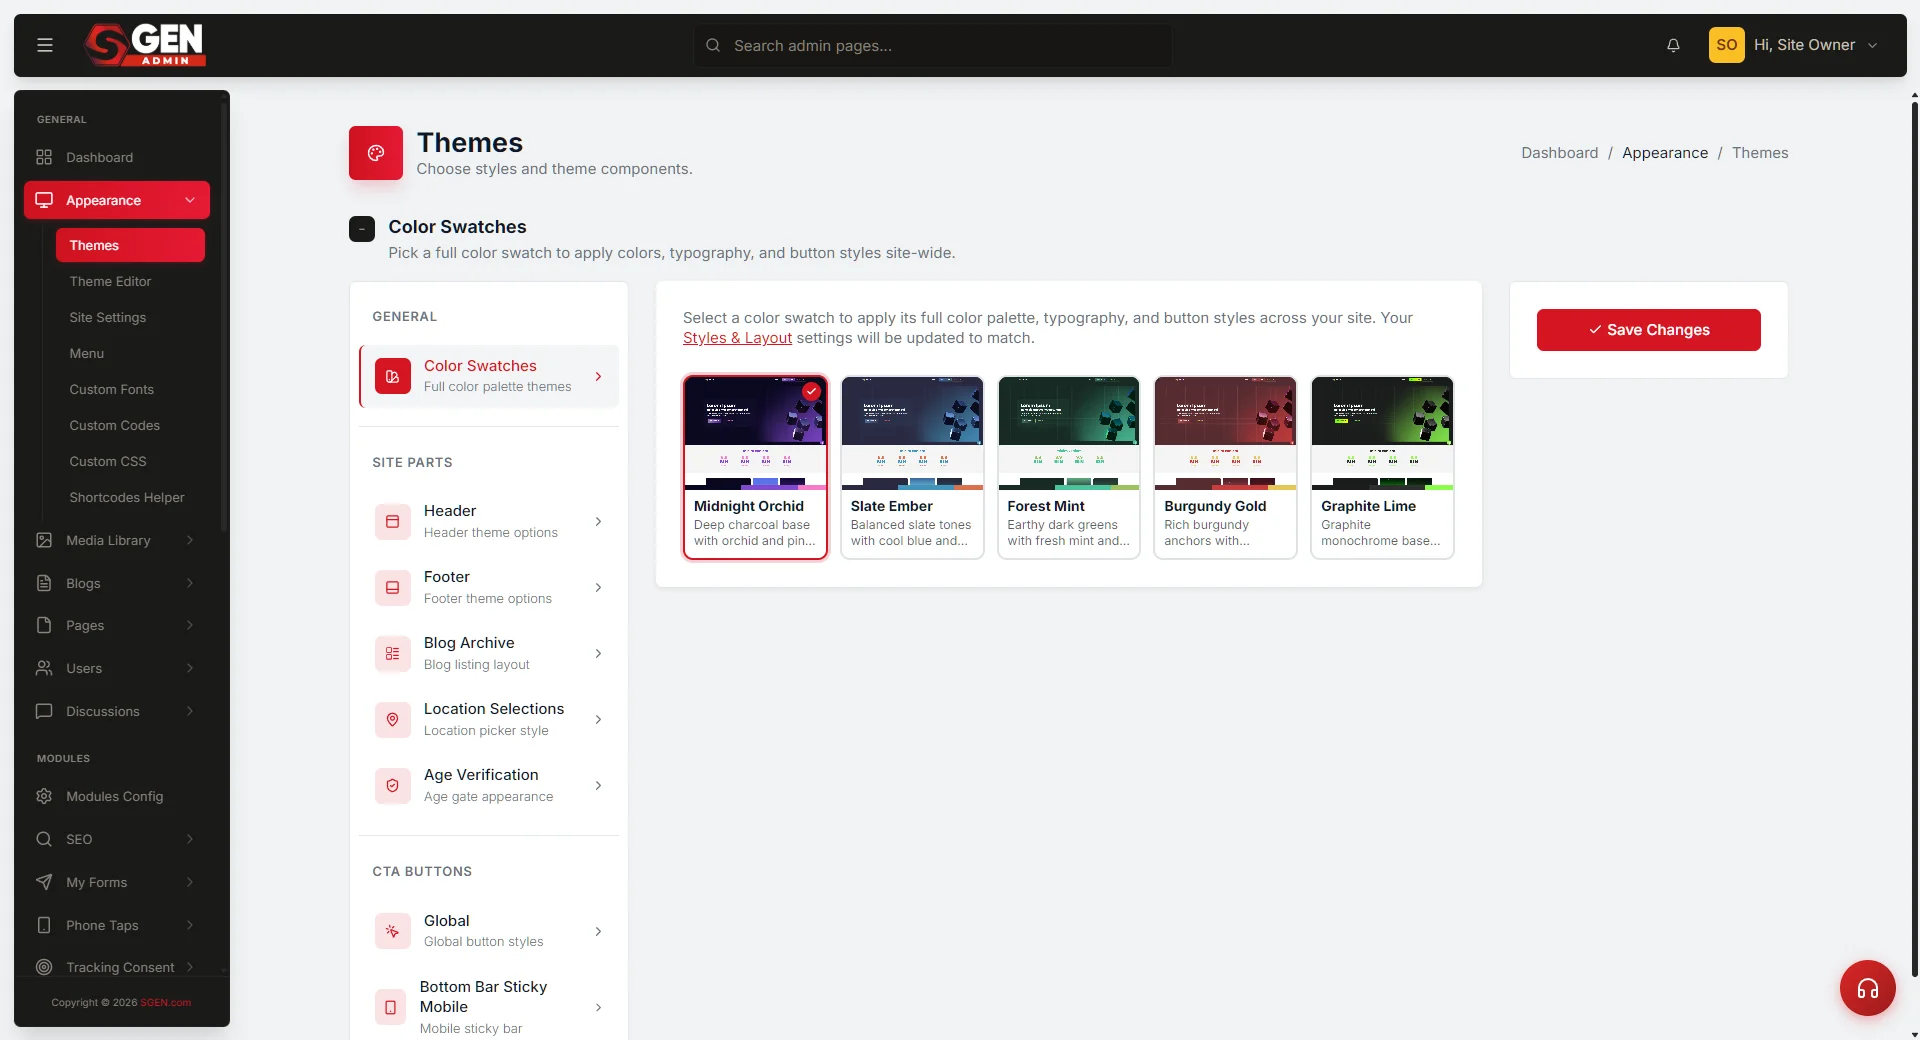Screen dimensions: 1920x1040
Task: Go to Dashboard via breadcrumb
Action: pyautogui.click(x=1559, y=153)
